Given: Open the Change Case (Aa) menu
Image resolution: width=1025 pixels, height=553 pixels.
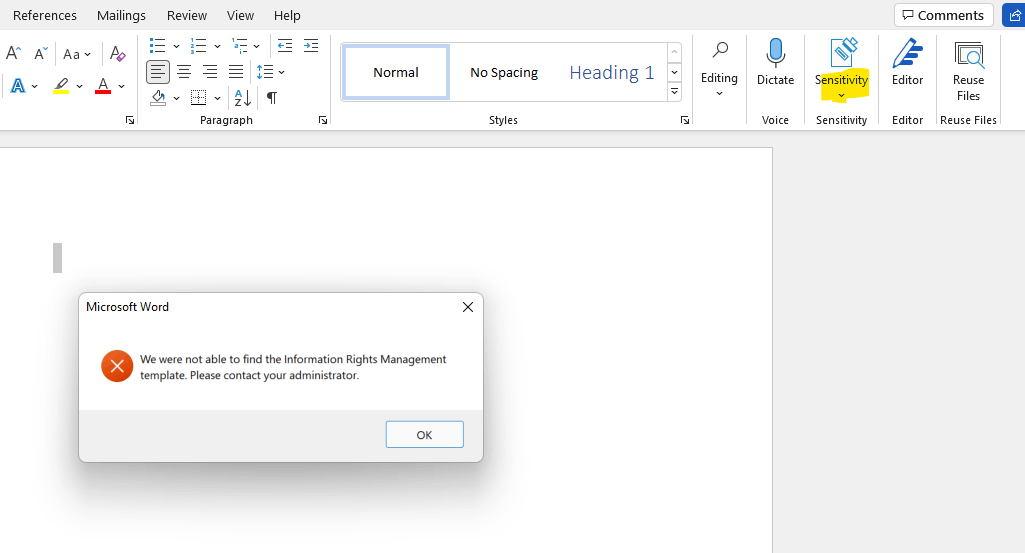Looking at the screenshot, I should pos(76,54).
